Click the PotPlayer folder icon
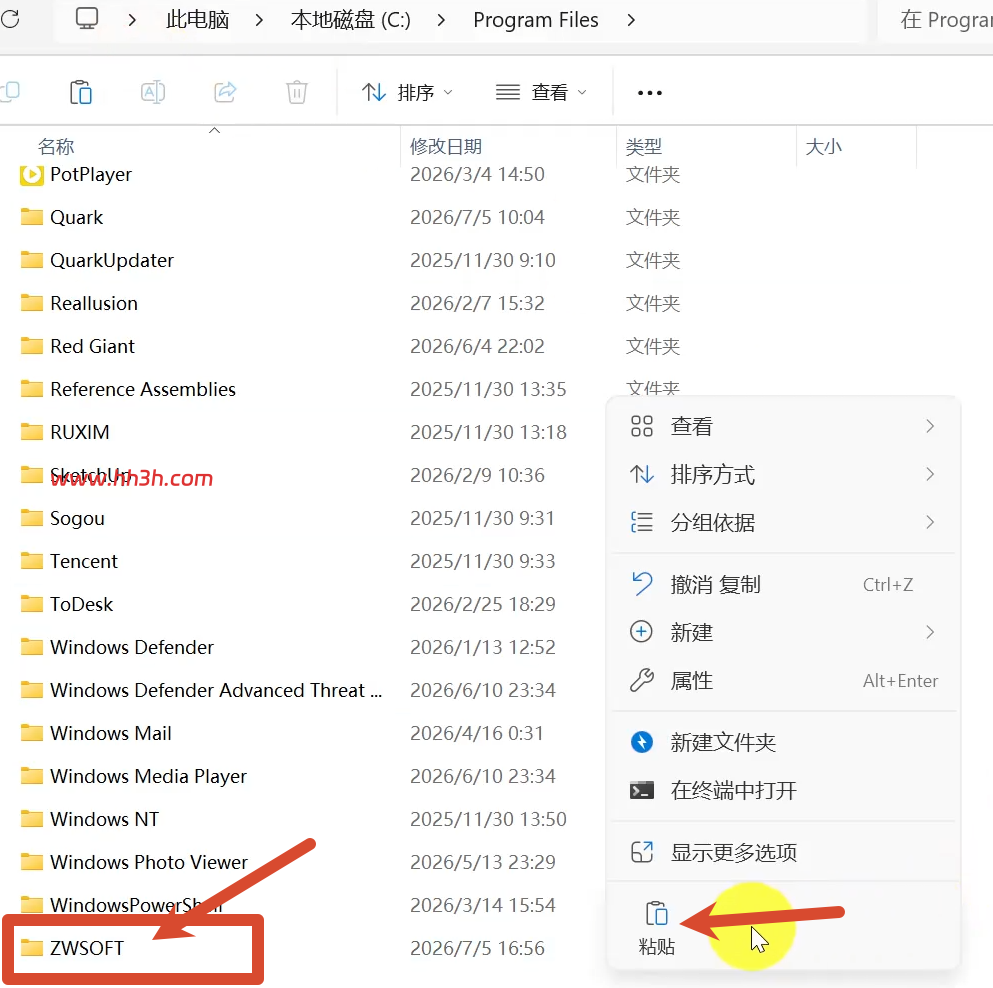 pyautogui.click(x=32, y=175)
